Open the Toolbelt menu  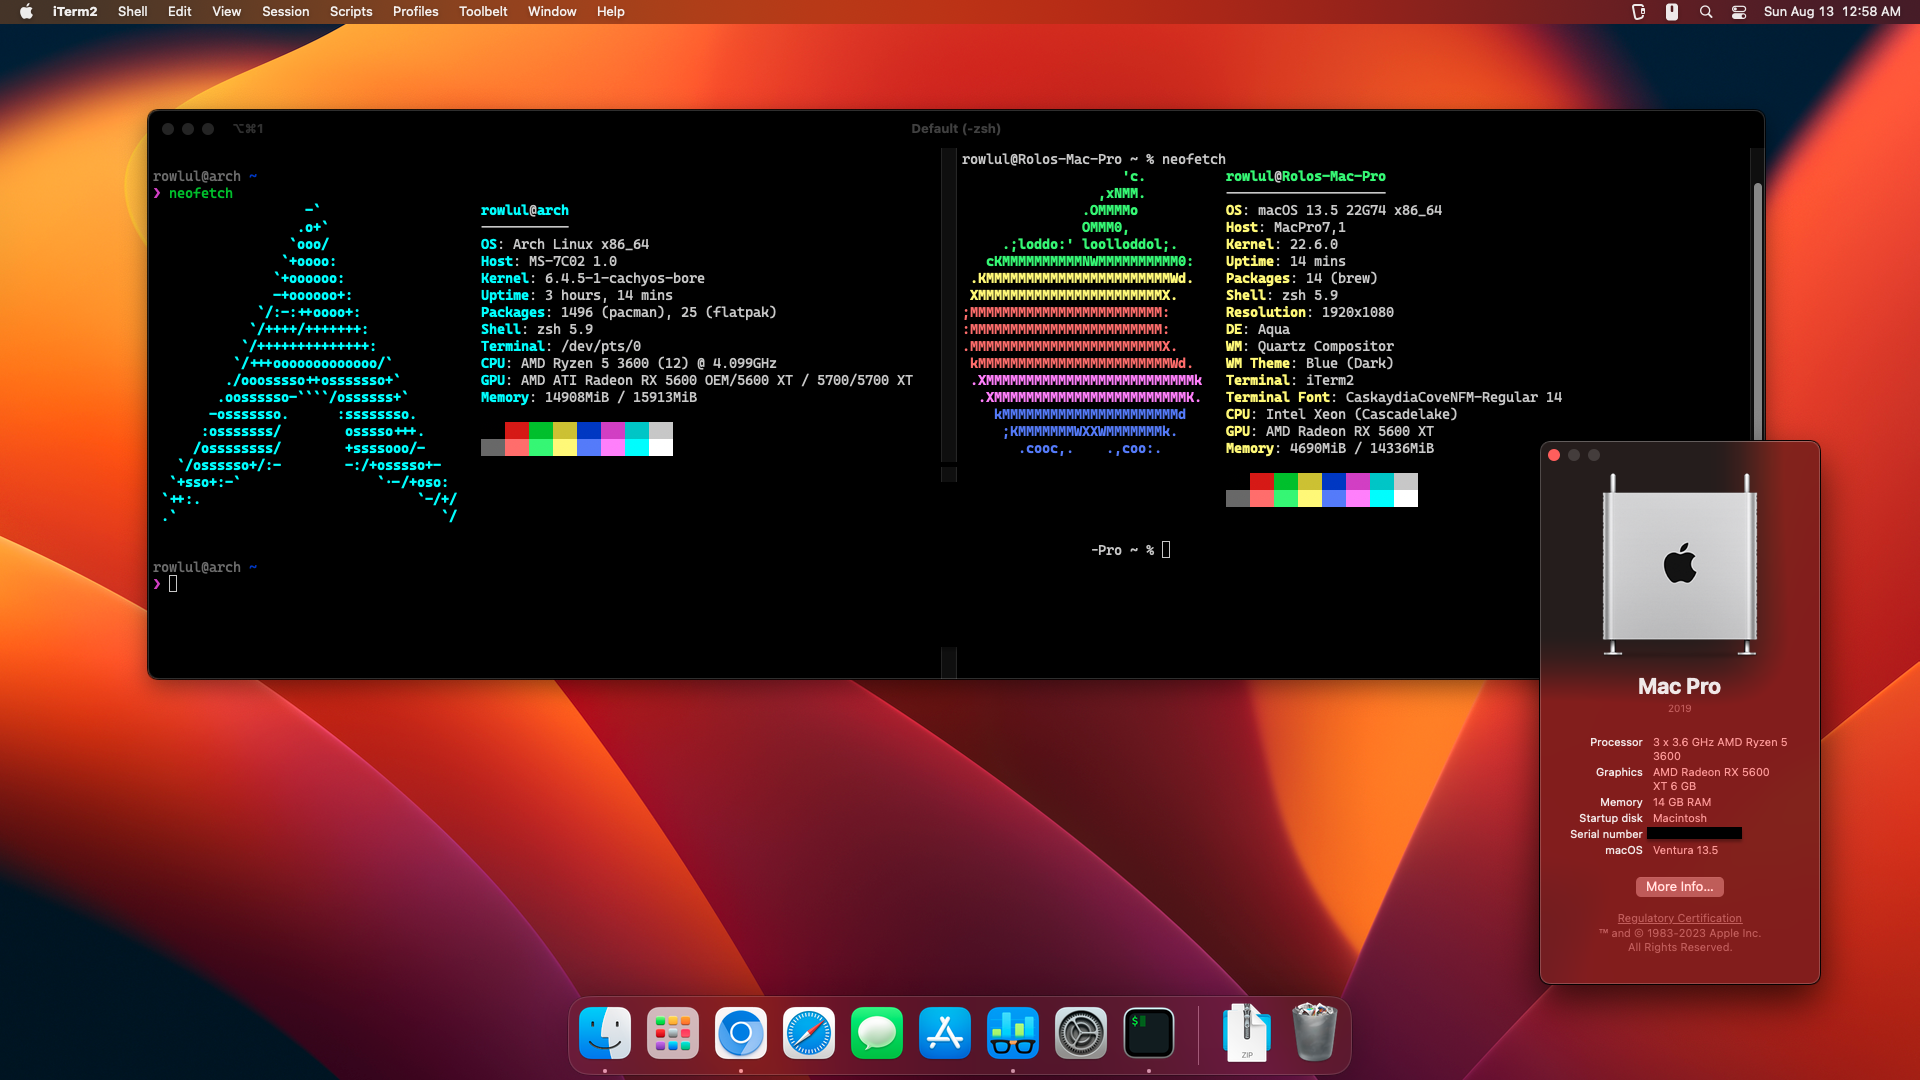[x=483, y=11]
